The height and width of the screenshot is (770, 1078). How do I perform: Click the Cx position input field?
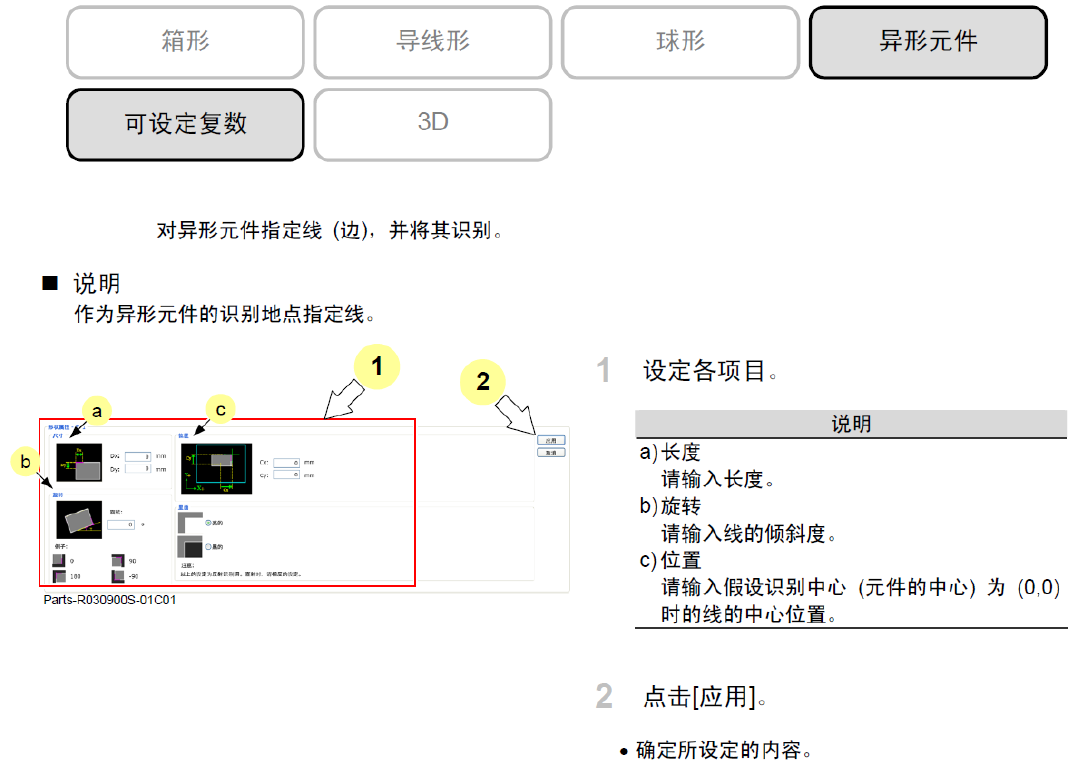(x=286, y=463)
